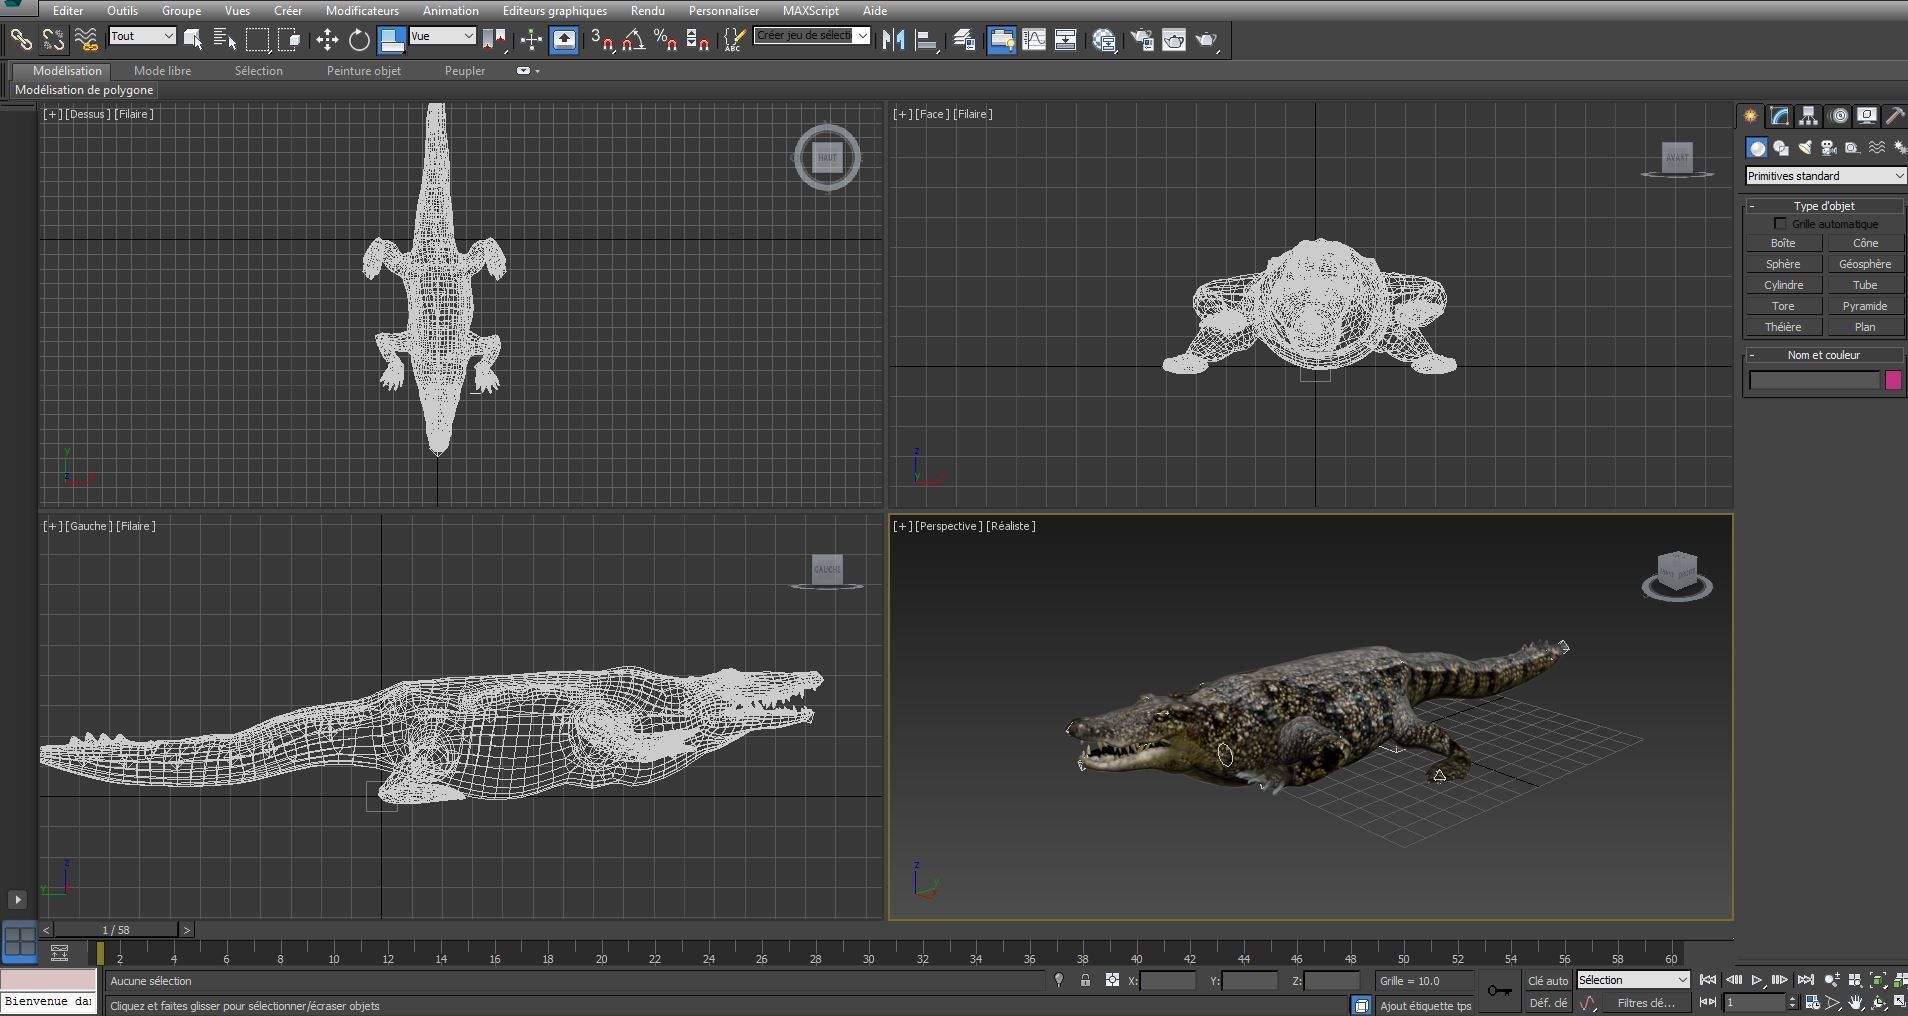The height and width of the screenshot is (1016, 1908).
Task: Select the Cameras category icon
Action: [1829, 148]
